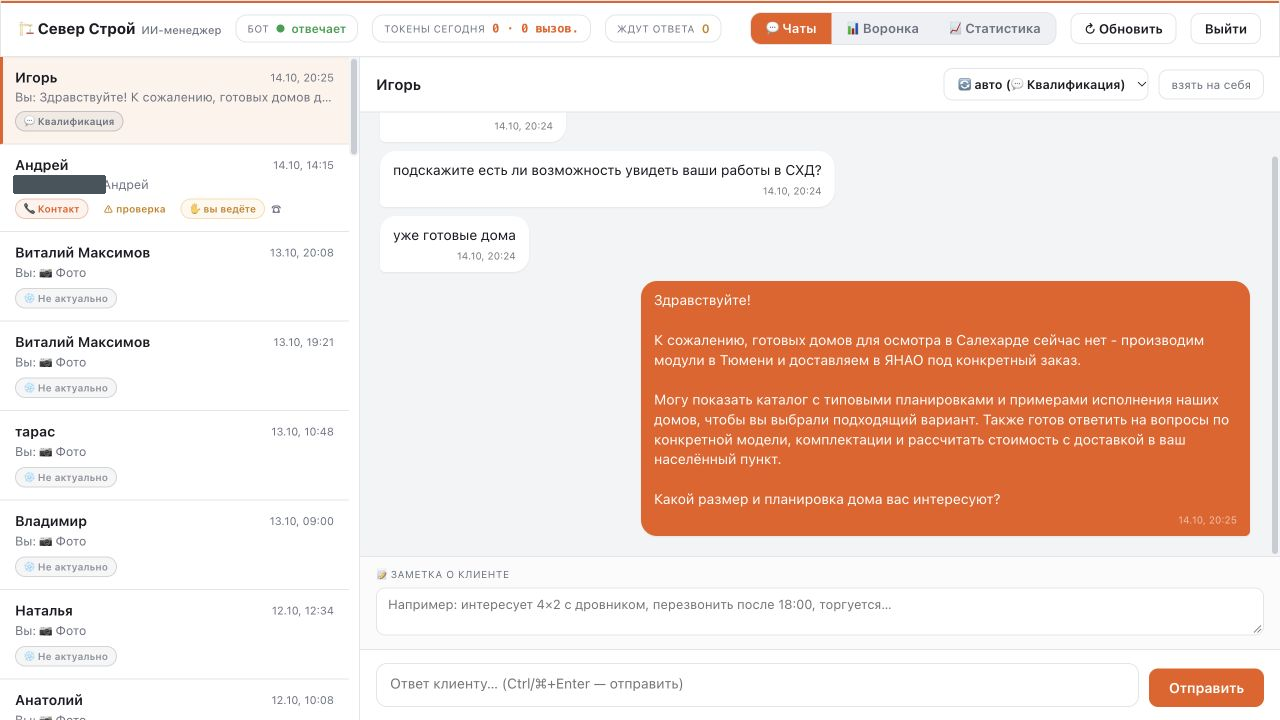Click the Контакт phone badge for Андрей
Image resolution: width=1280 pixels, height=720 pixels.
pos(52,209)
